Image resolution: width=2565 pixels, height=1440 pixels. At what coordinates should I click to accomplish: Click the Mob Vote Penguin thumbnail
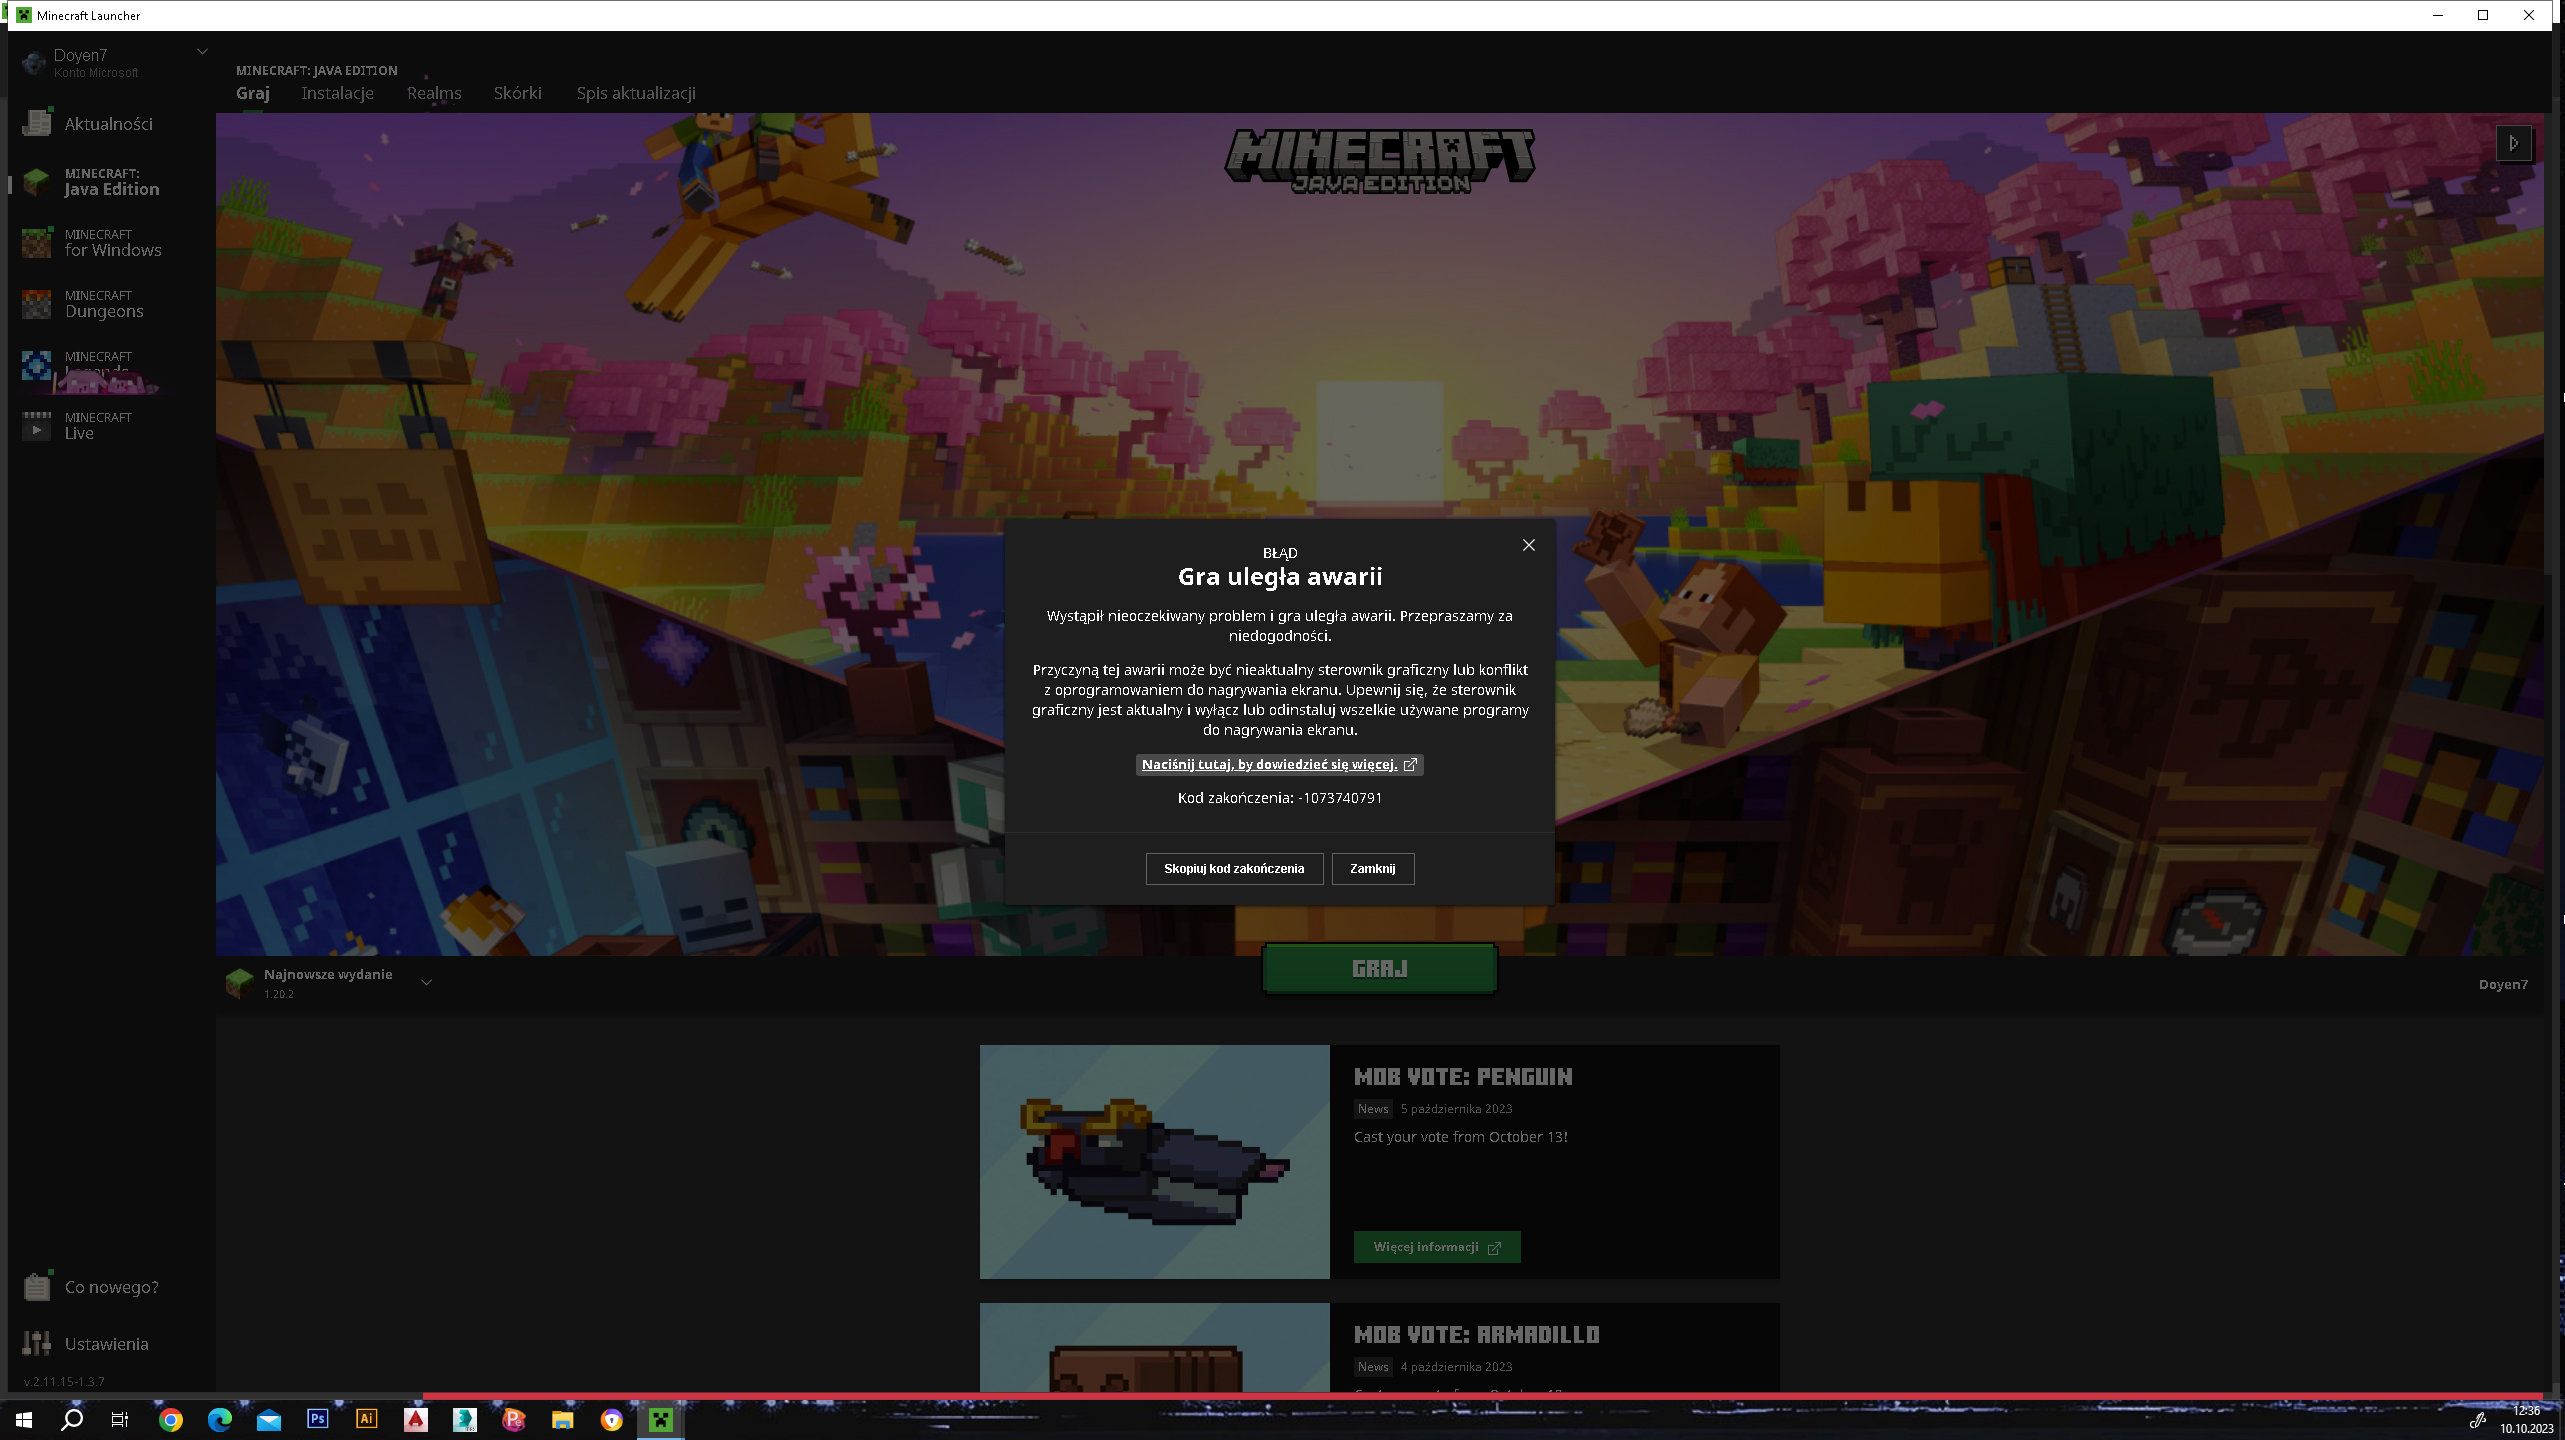tap(1154, 1161)
